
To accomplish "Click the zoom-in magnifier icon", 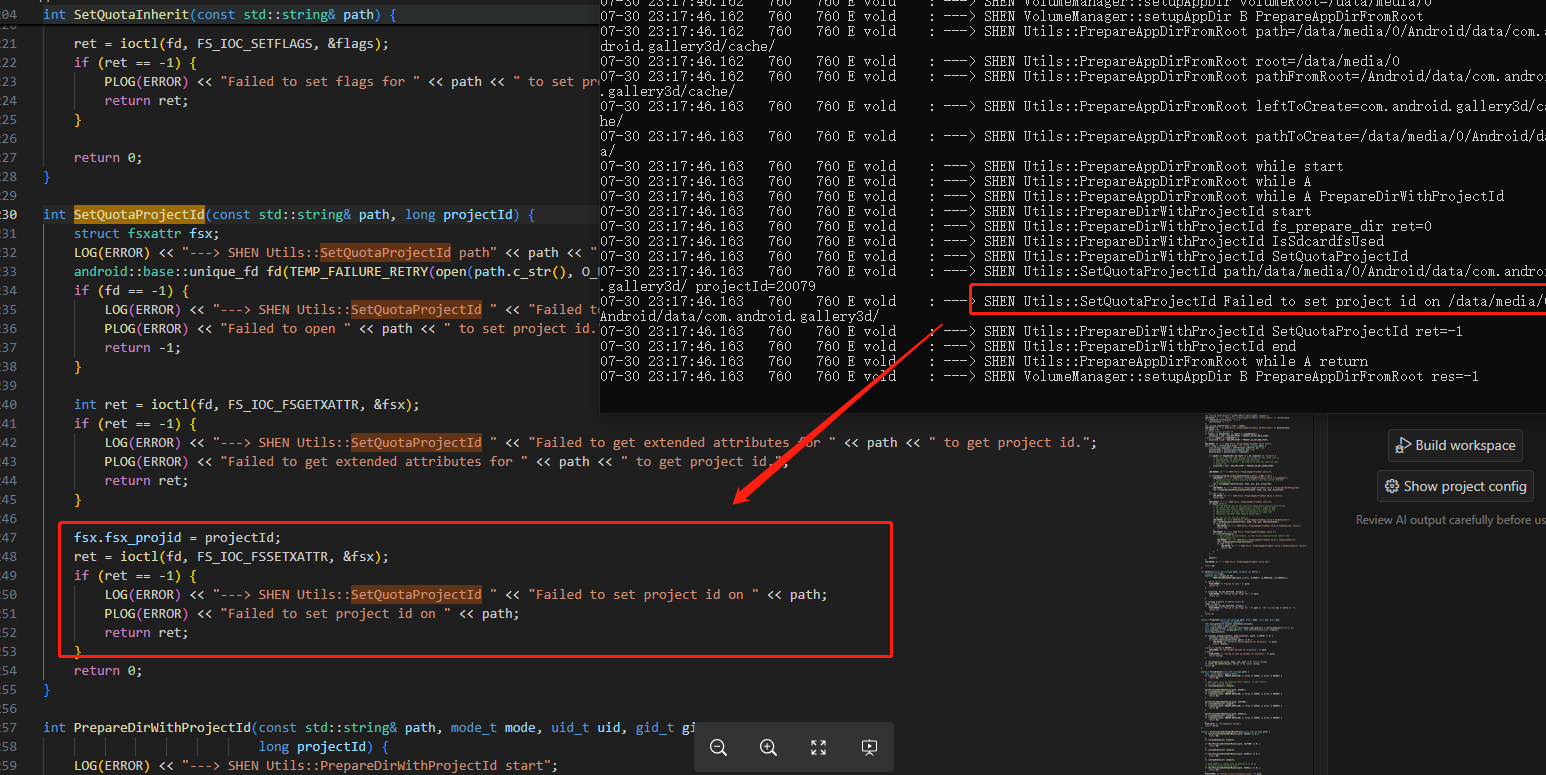I will pos(768,747).
